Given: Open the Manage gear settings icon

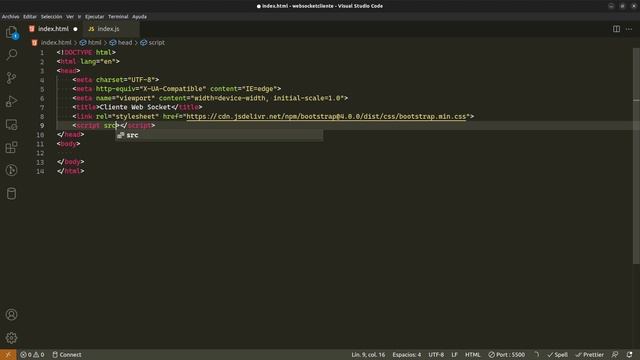Looking at the screenshot, I should 11,338.
